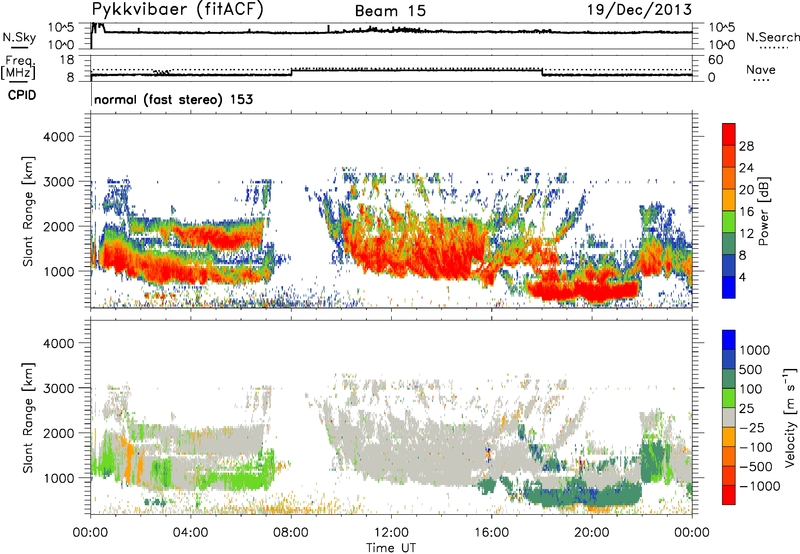Click the velocity panel 'Slant Range [km]' label
Image resolution: width=800 pixels, height=554 pixels.
[x=28, y=417]
